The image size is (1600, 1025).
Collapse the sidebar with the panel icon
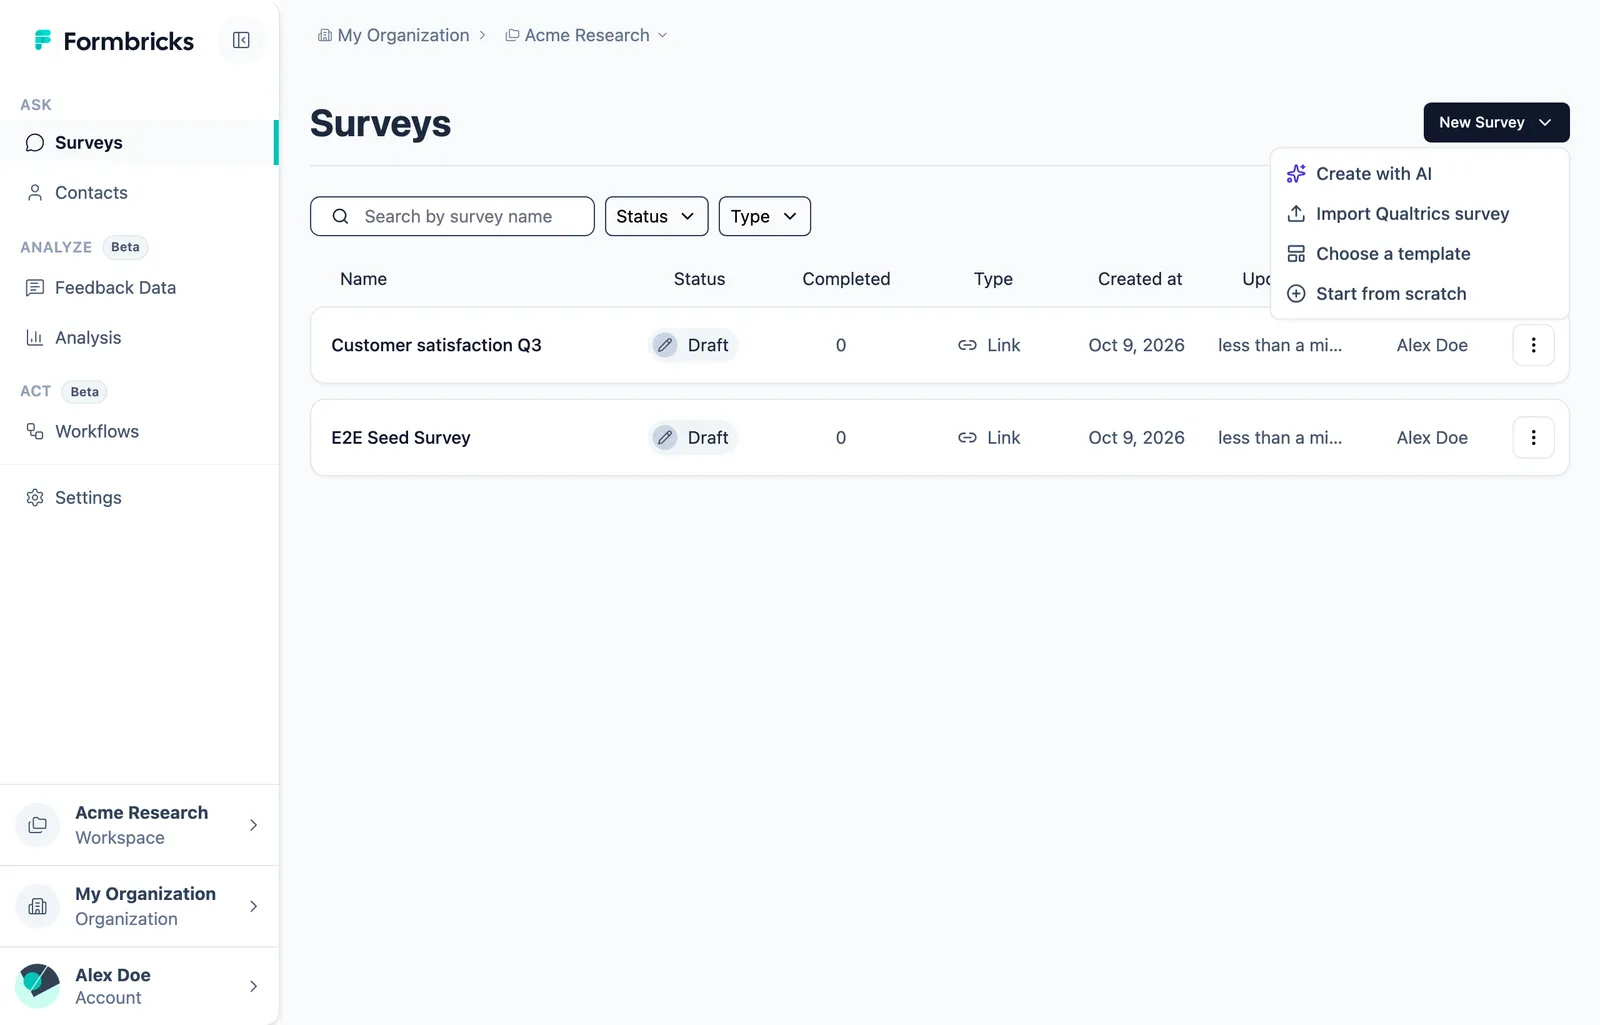tap(241, 40)
